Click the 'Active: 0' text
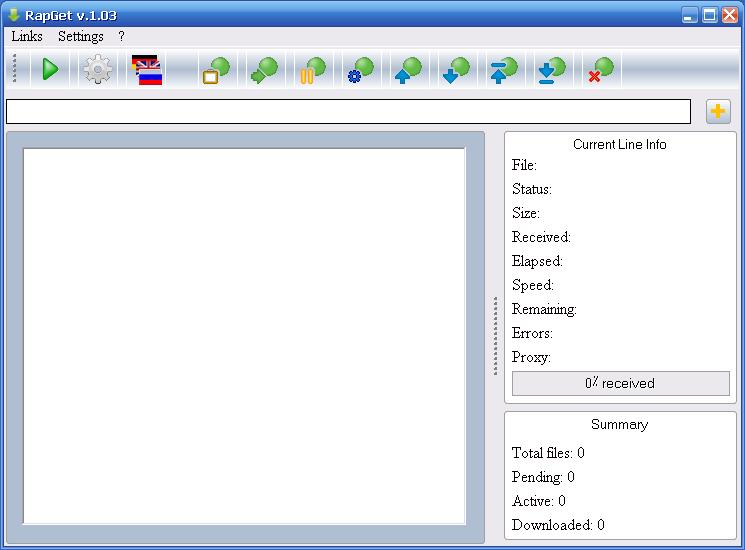 pos(538,501)
